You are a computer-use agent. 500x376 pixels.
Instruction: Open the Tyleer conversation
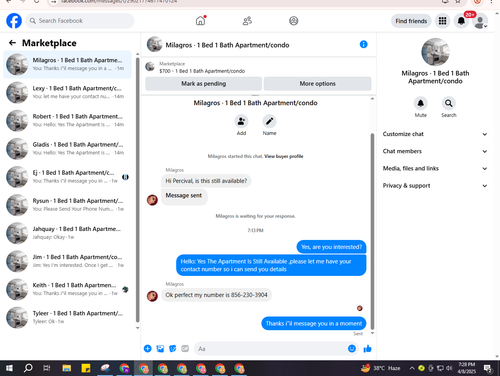pyautogui.click(x=67, y=317)
